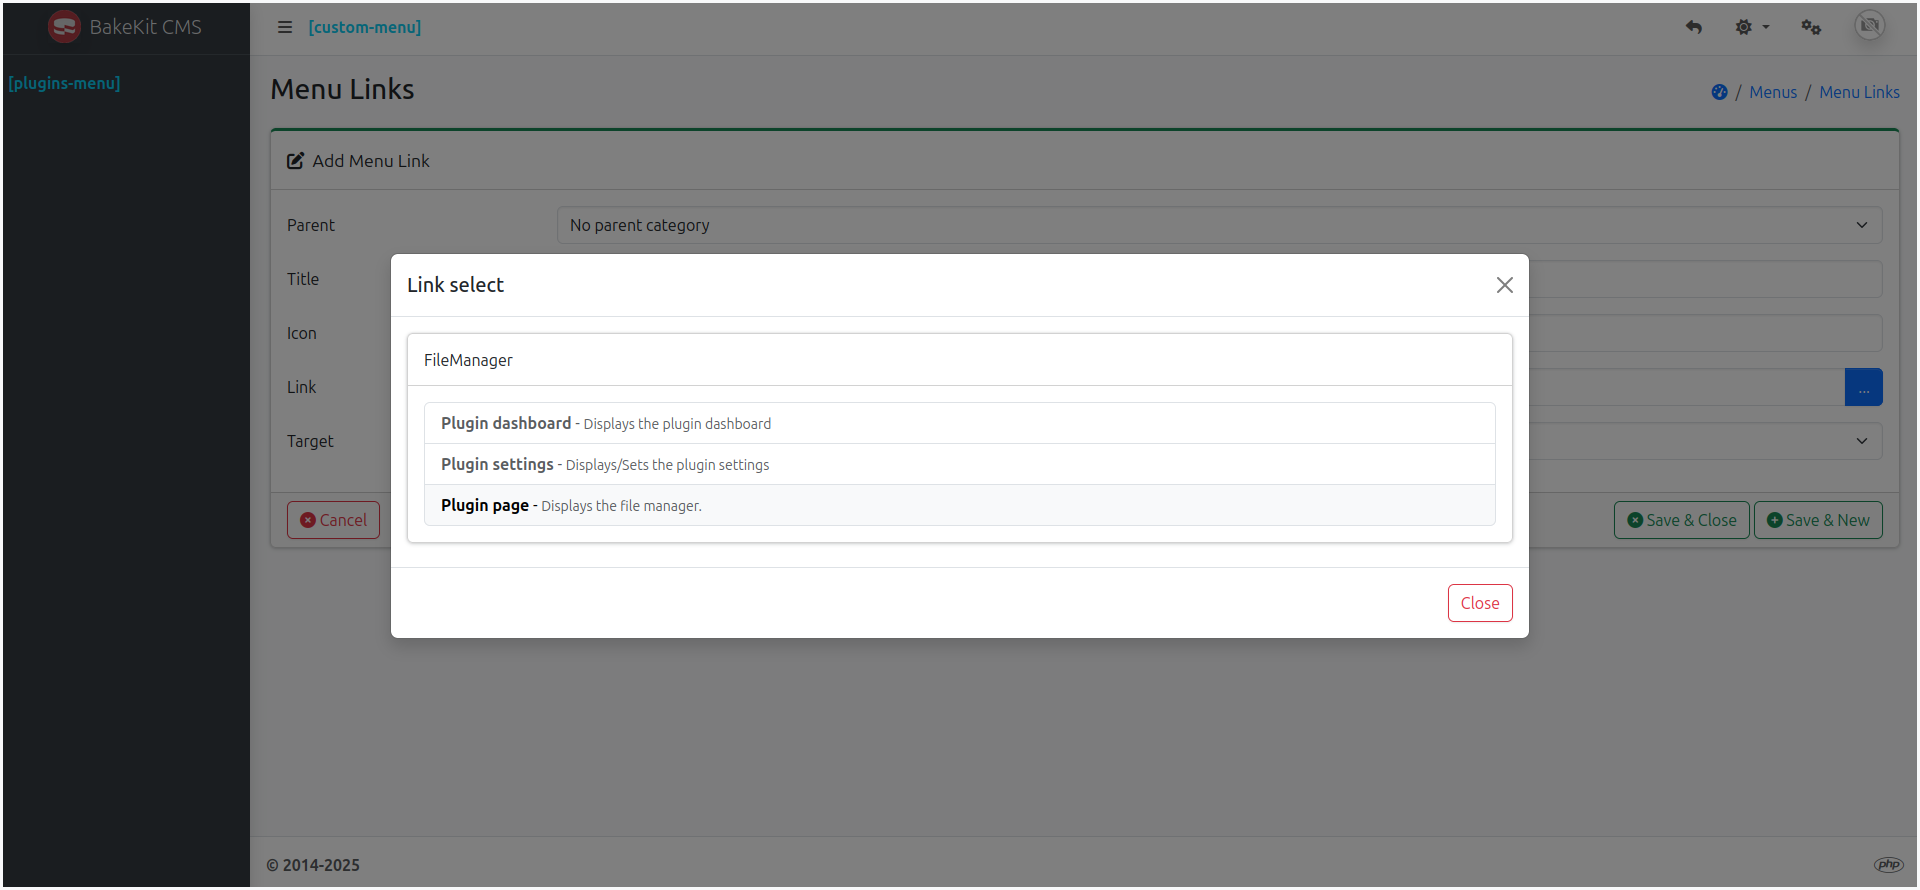Viewport: 1920px width, 890px height.
Task: Click the dashboard breadcrumb icon
Action: [1719, 92]
